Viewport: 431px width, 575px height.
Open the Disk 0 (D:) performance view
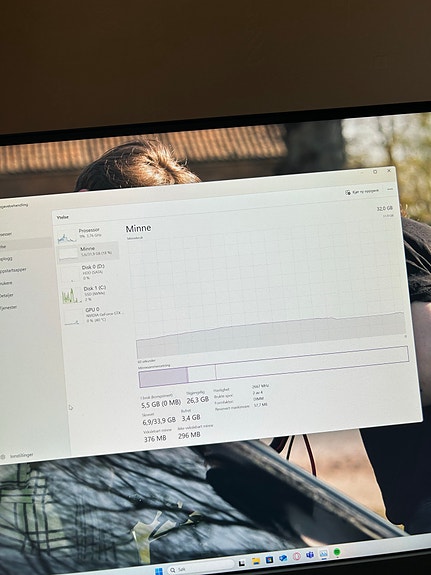pos(90,272)
